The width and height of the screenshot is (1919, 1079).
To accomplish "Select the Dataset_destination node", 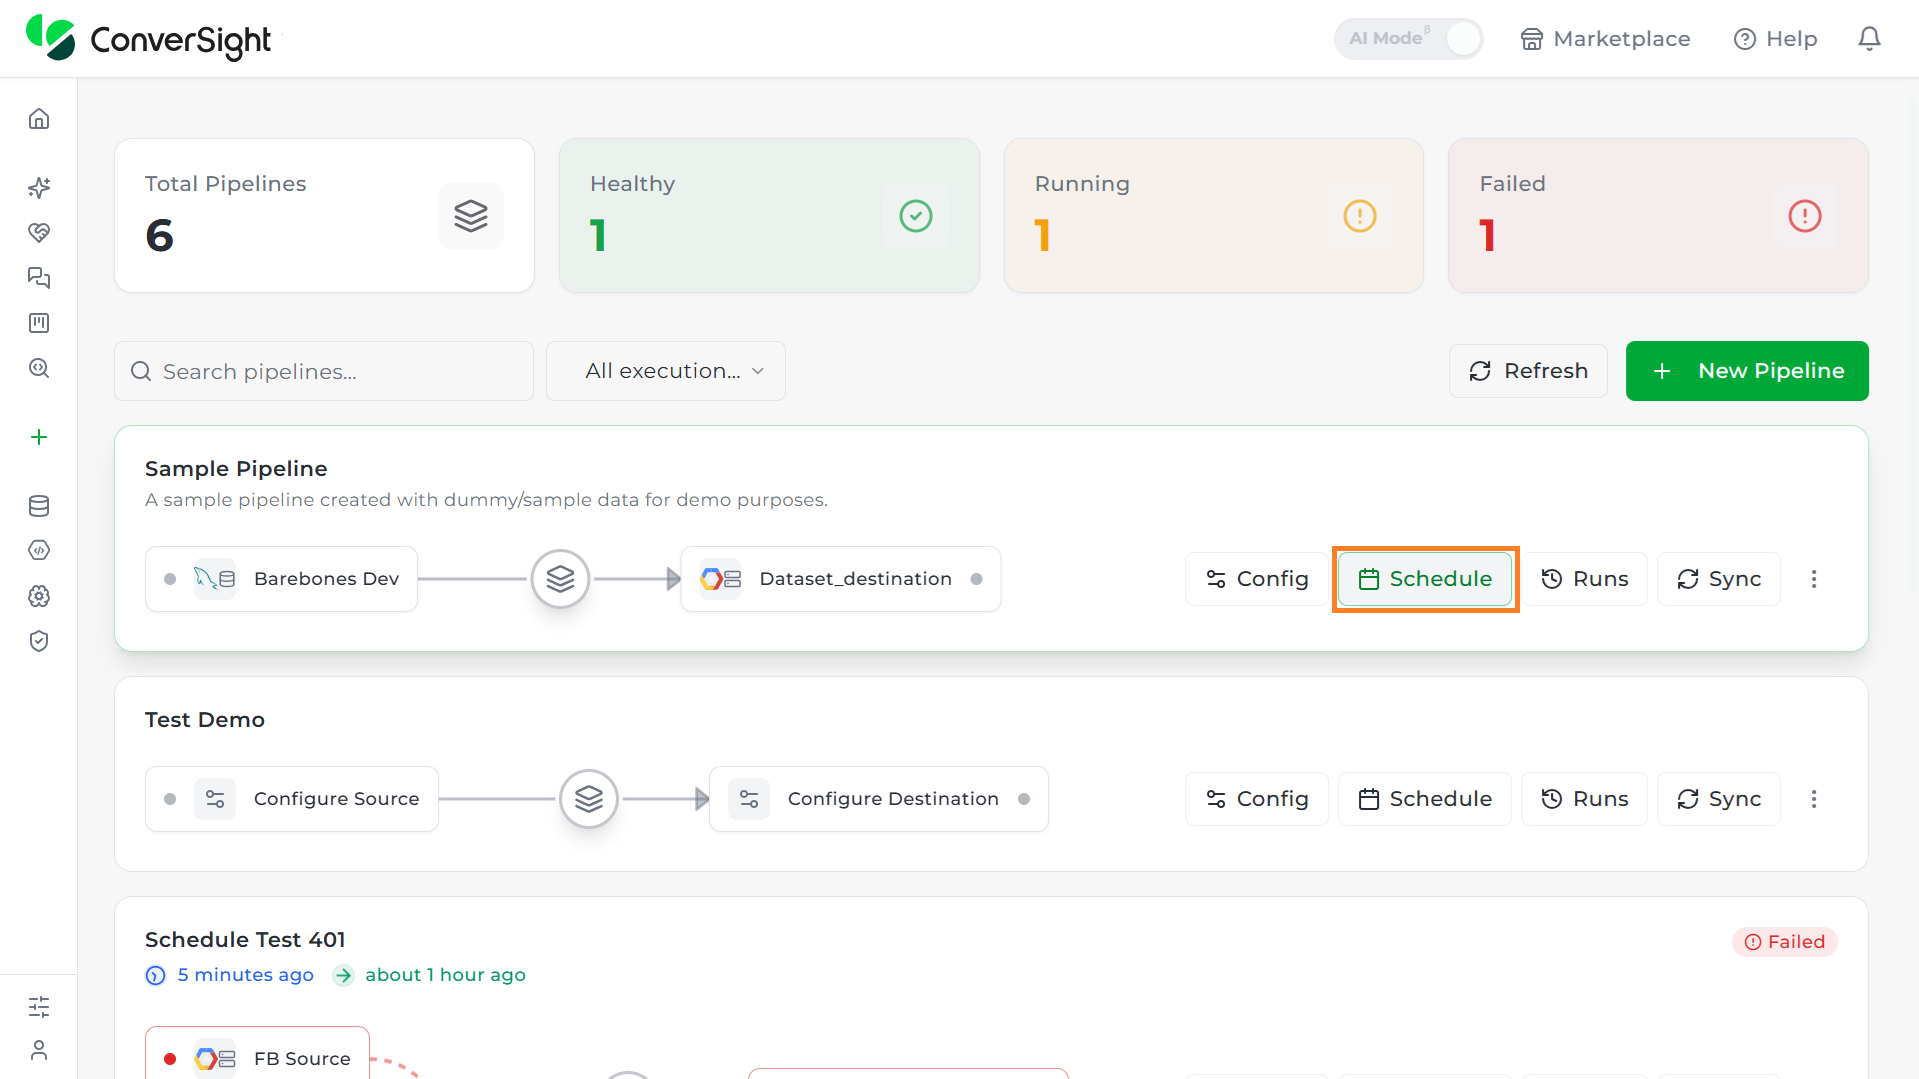I will (x=841, y=579).
